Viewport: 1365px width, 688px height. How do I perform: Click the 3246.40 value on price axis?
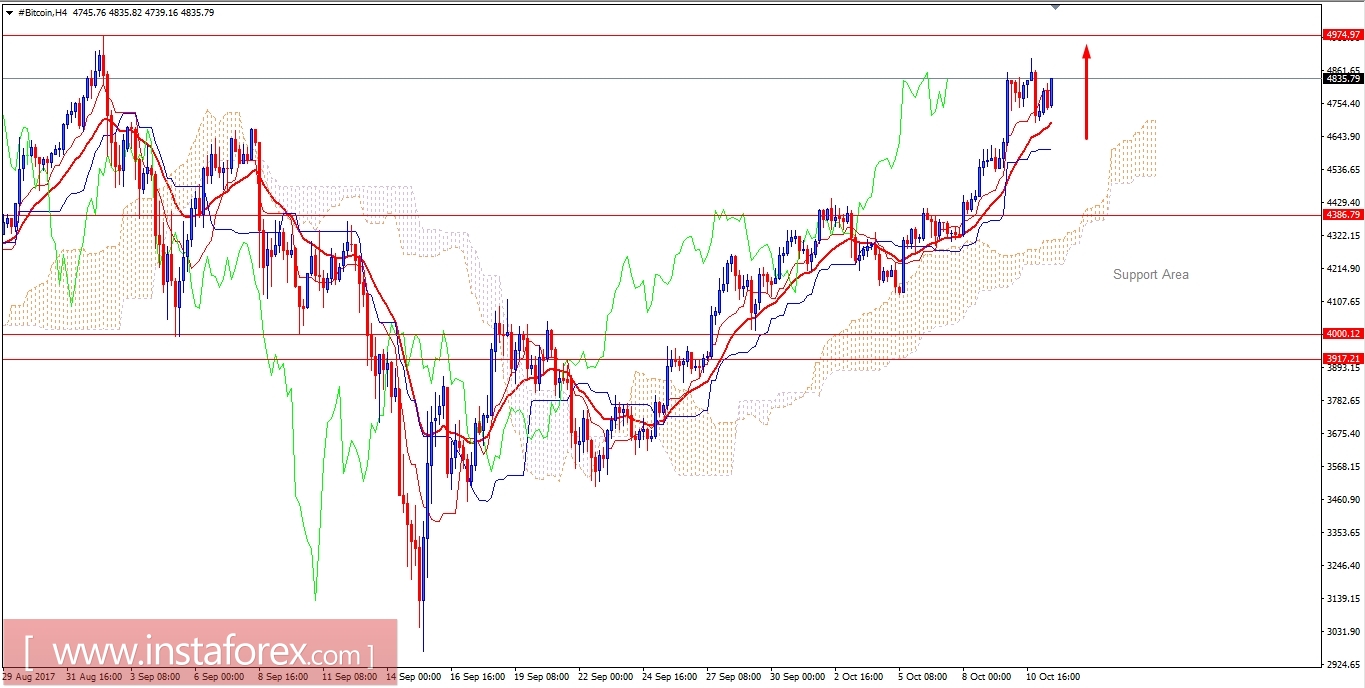point(1342,566)
